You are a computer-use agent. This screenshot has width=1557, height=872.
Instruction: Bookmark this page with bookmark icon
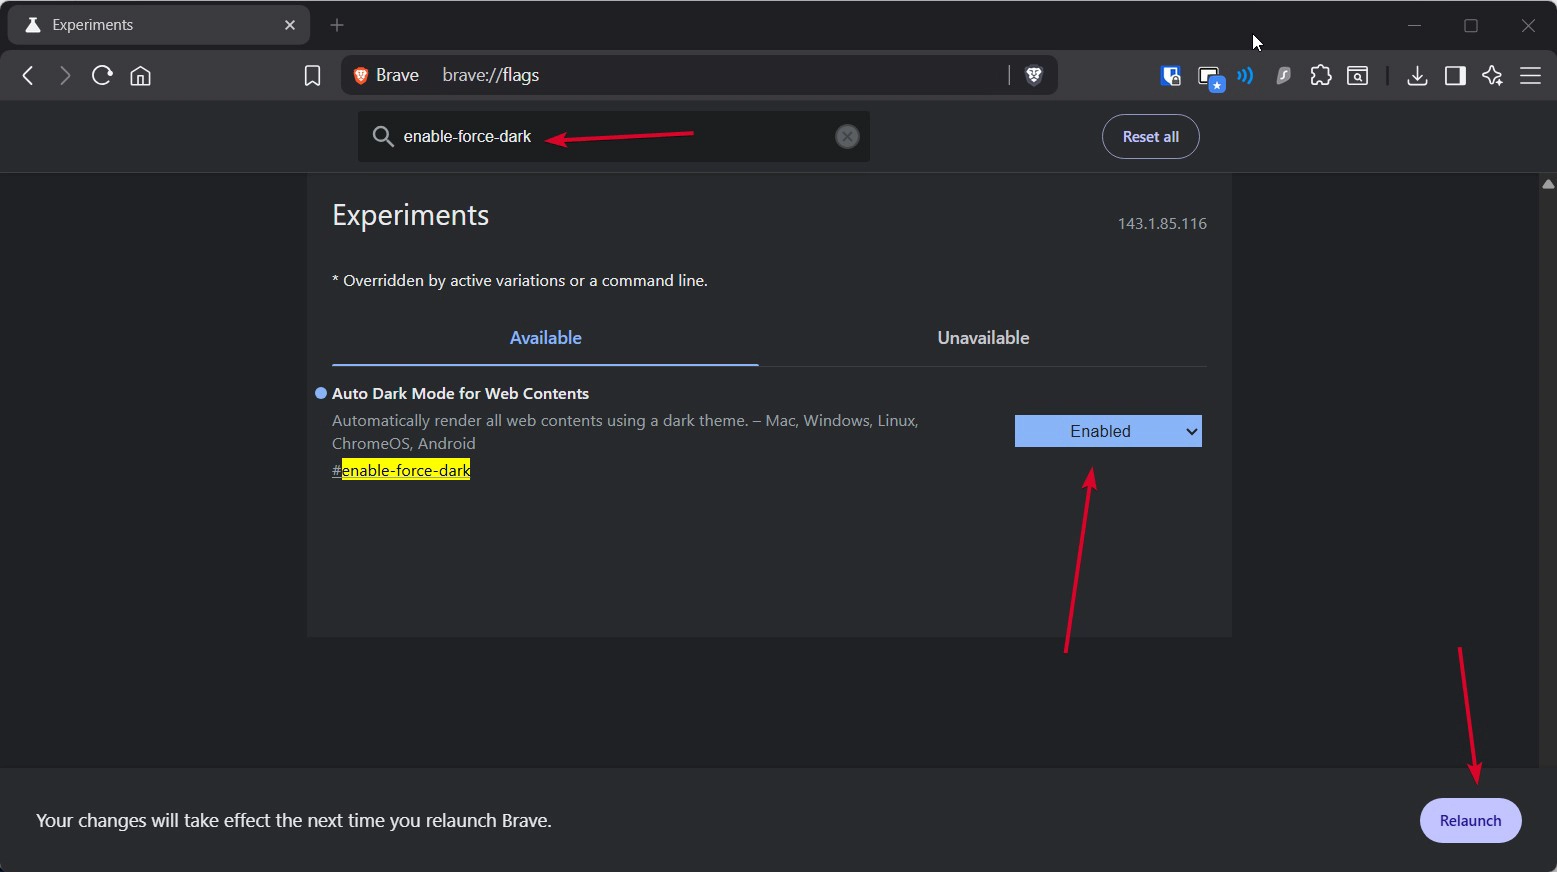click(312, 76)
